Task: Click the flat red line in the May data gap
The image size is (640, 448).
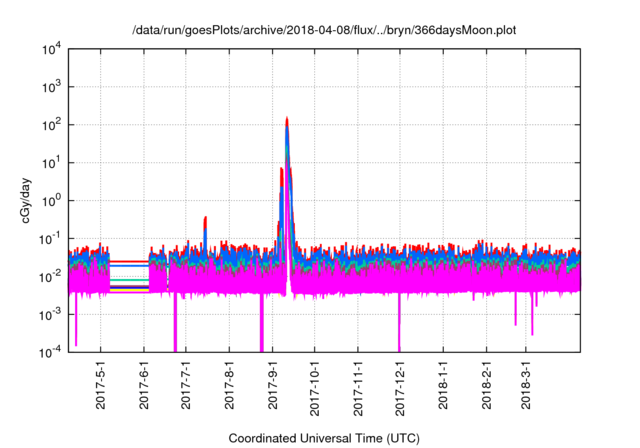Action: click(x=128, y=261)
